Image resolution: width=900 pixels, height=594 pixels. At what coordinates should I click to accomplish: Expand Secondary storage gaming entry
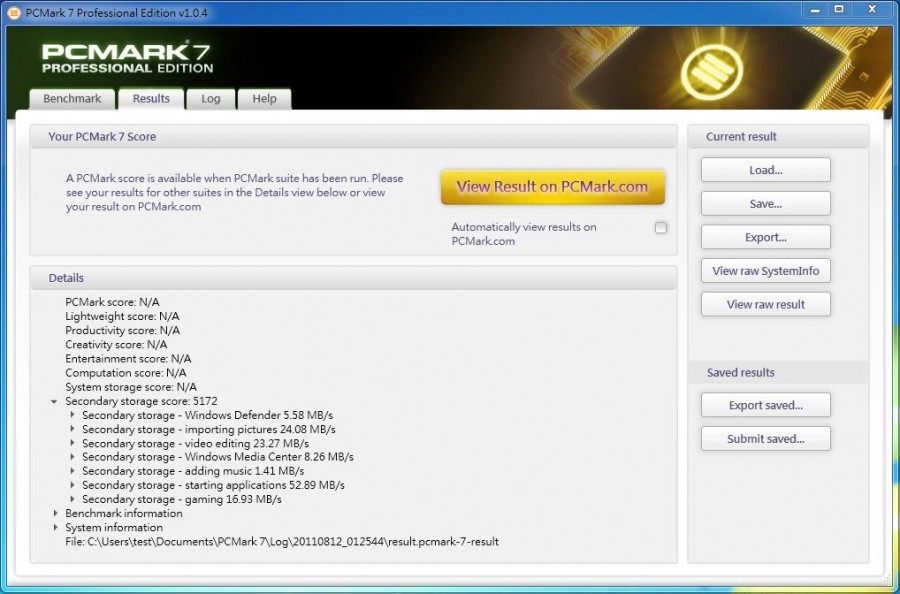[72, 499]
